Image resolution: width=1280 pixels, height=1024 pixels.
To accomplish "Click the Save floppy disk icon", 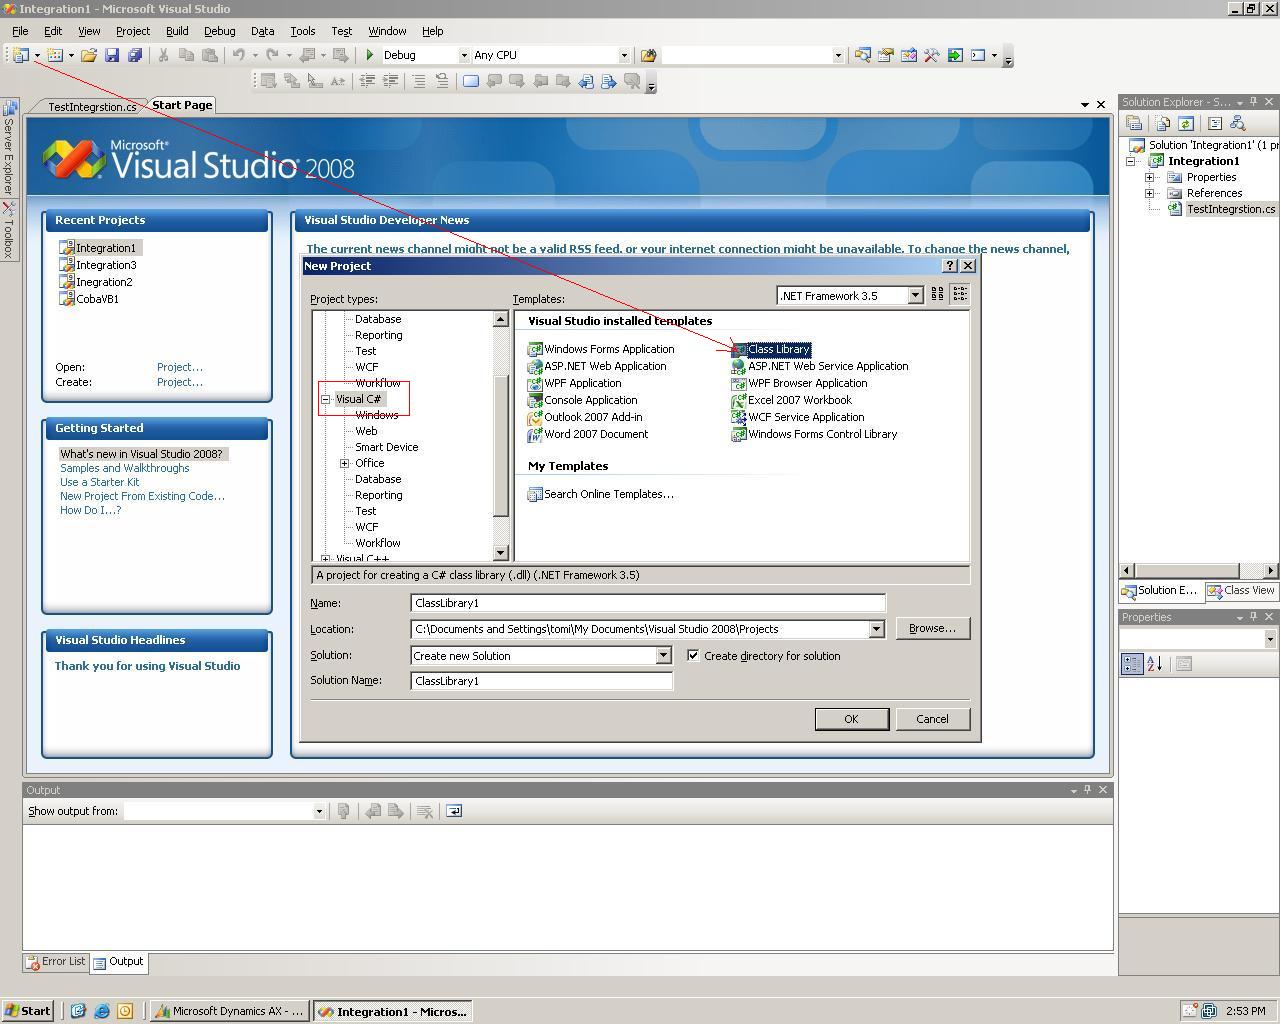I will click(112, 55).
